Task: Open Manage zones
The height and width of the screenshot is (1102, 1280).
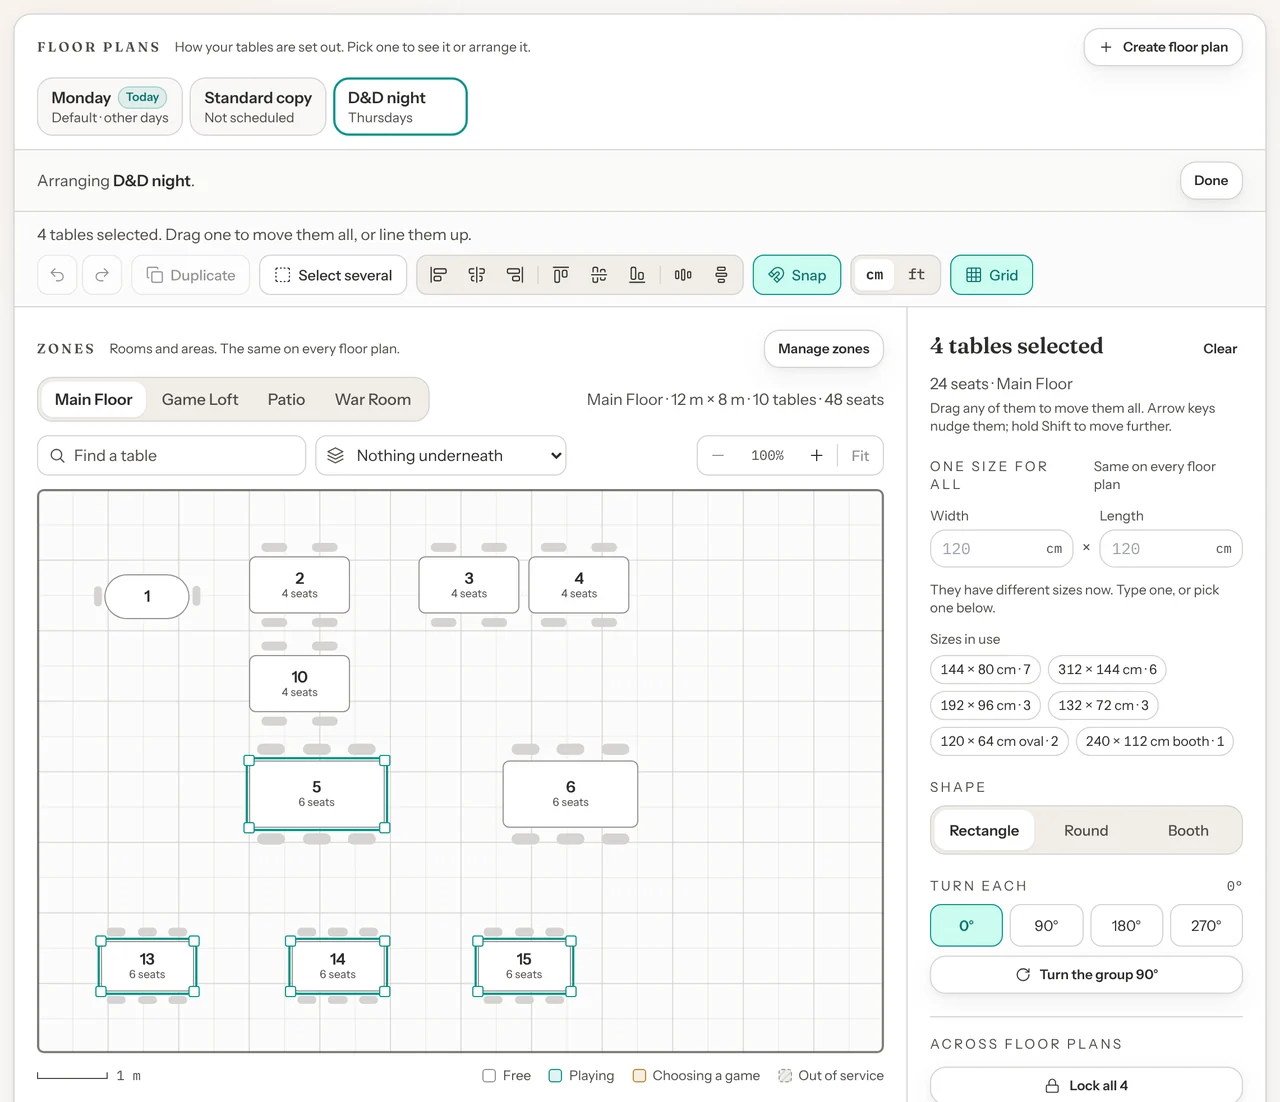Action: click(x=824, y=349)
